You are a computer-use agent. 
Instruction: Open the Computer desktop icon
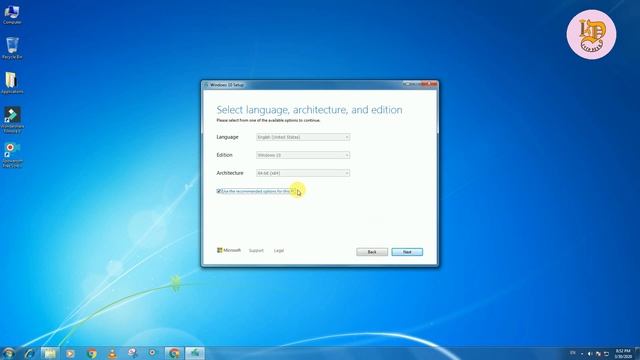[x=12, y=15]
